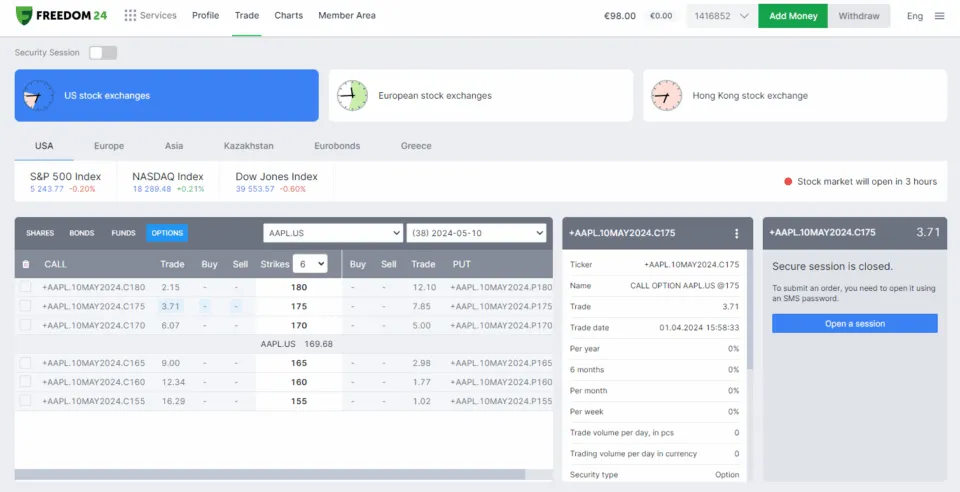
Task: Open the Services grid icon
Action: pos(130,16)
